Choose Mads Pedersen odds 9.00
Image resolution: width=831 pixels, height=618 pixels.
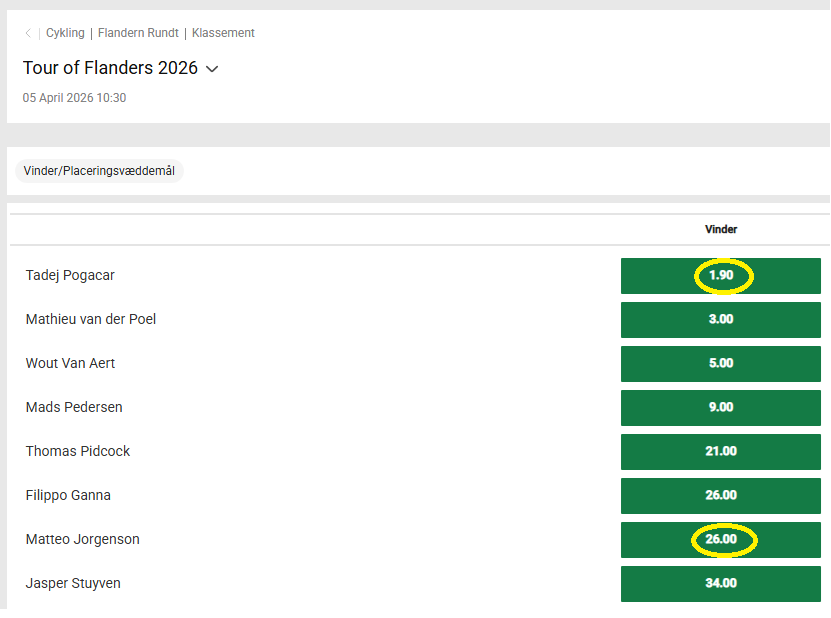tap(721, 408)
